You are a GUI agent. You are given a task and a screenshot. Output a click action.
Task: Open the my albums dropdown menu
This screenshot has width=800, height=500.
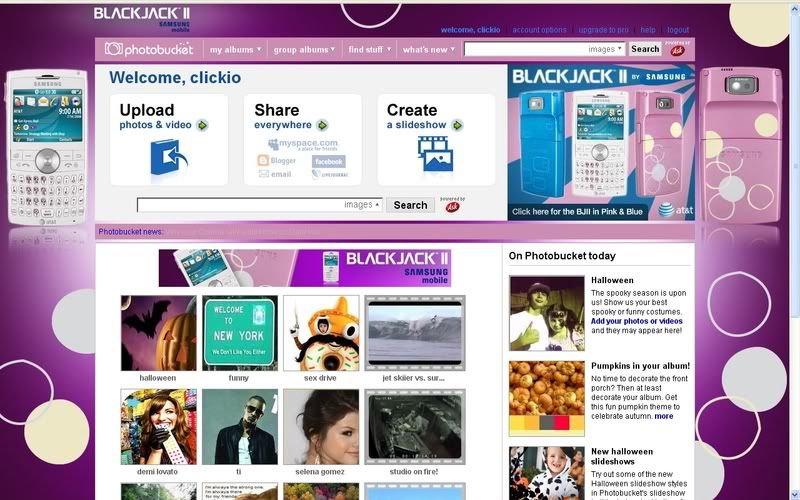pos(235,49)
